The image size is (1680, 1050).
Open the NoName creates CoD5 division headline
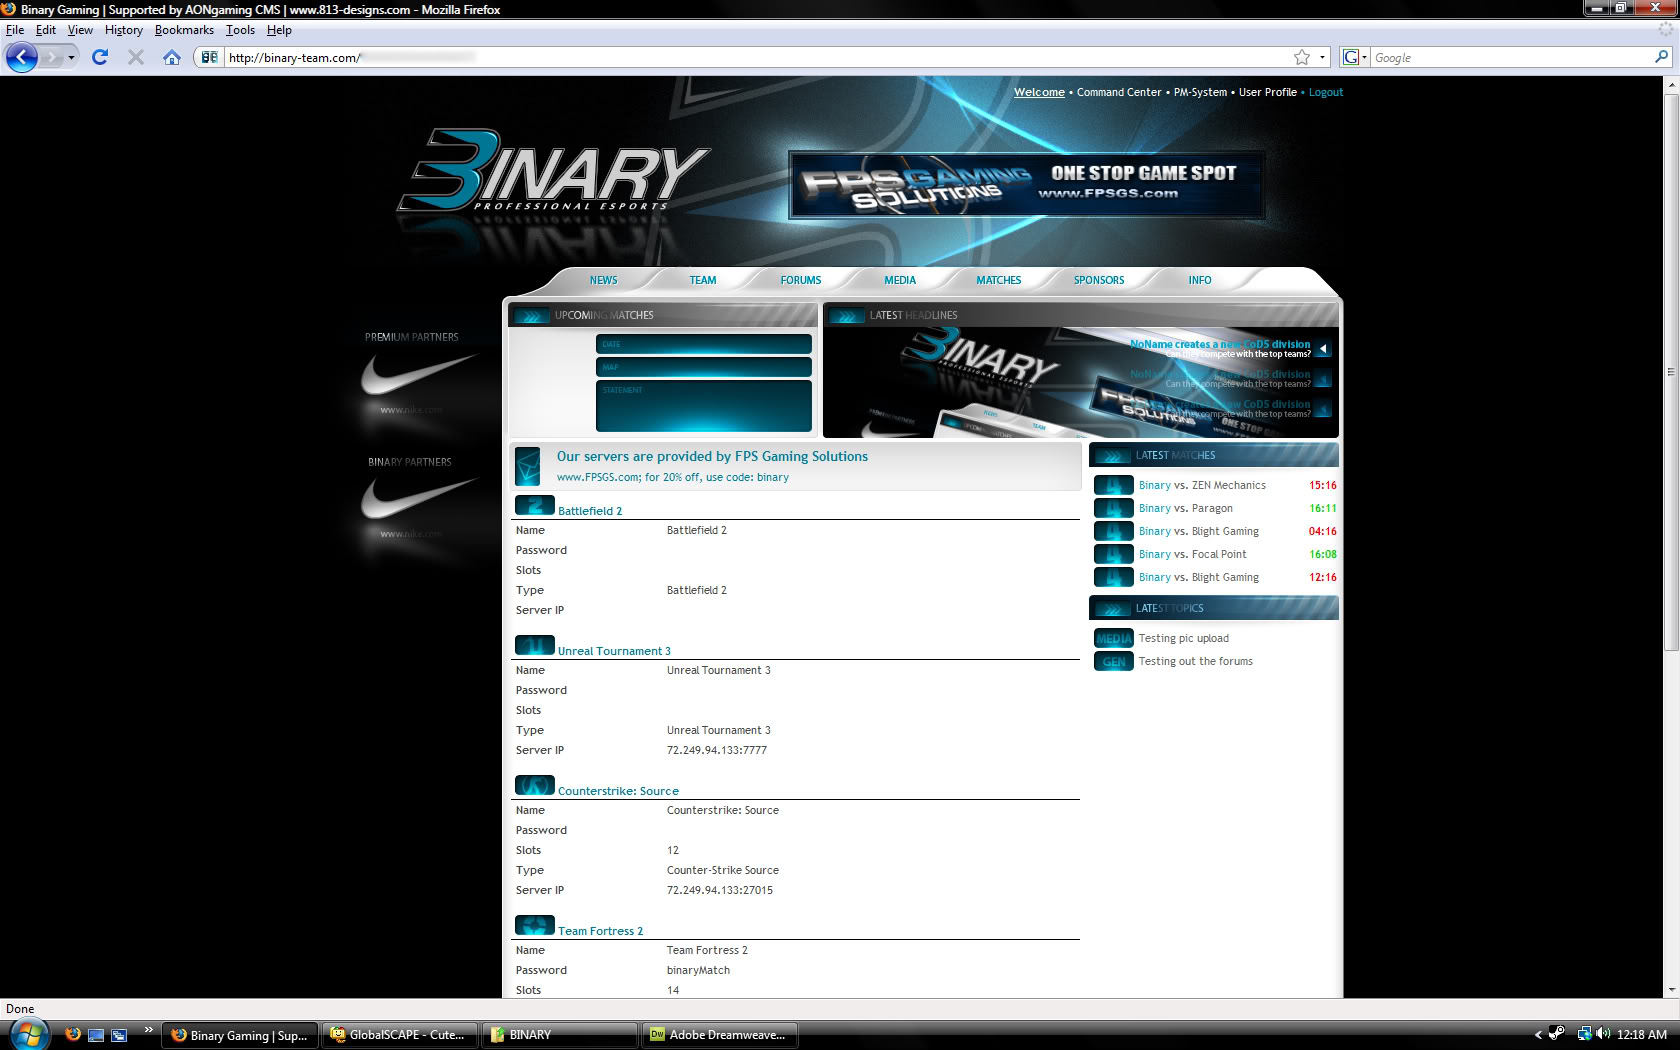[1220, 344]
